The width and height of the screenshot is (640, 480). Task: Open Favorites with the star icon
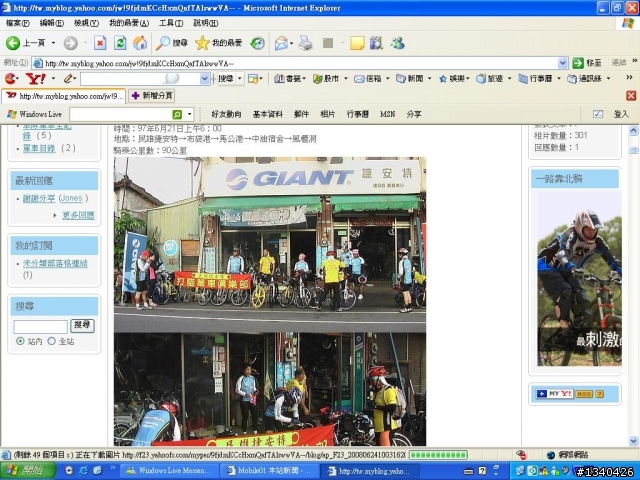tap(202, 43)
